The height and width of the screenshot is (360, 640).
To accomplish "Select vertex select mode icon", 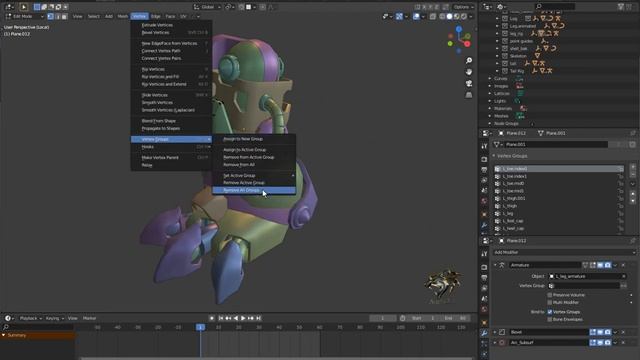I will pos(50,16).
